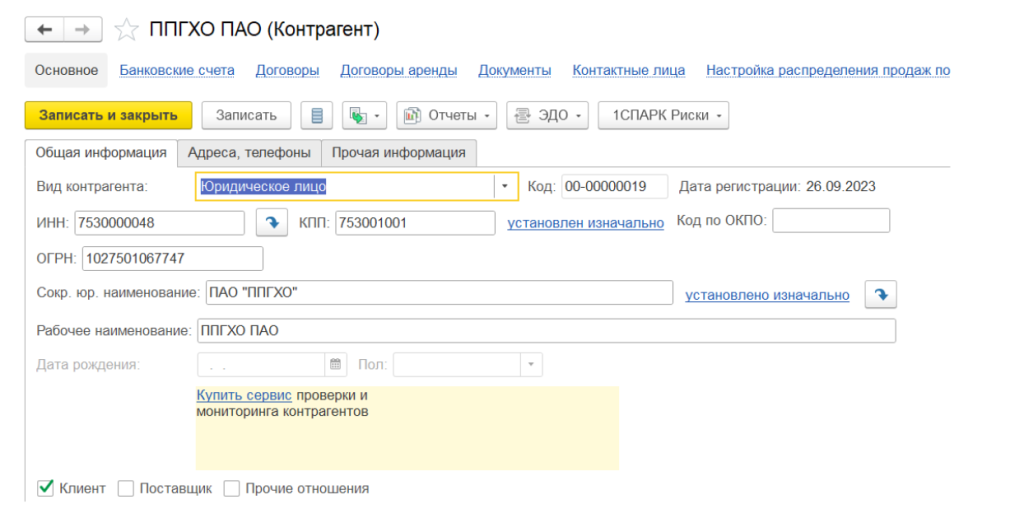The width and height of the screenshot is (1024, 518).
Task: Enable the Поставщик checkbox
Action: [x=126, y=488]
